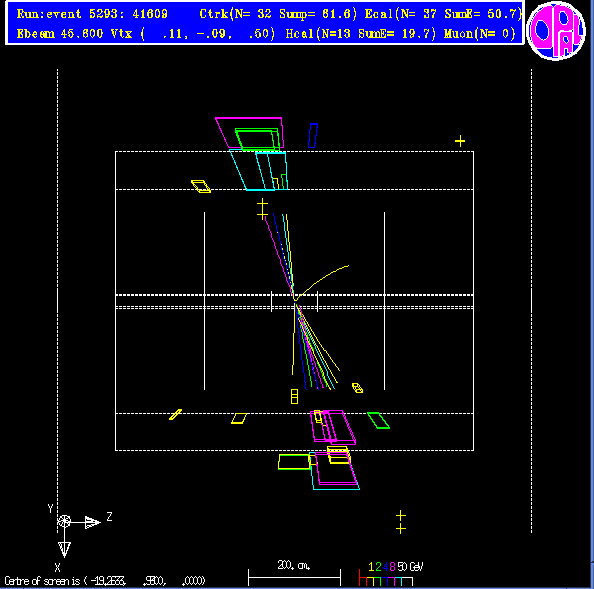Select the curved yellow track
This screenshot has width=594, height=589.
click(x=322, y=281)
